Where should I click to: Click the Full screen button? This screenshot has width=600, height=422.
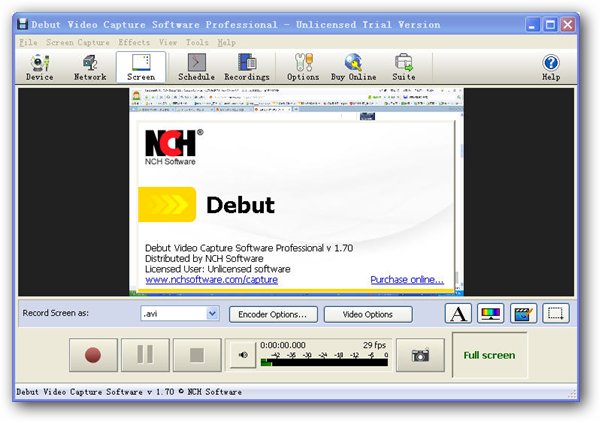click(x=489, y=355)
